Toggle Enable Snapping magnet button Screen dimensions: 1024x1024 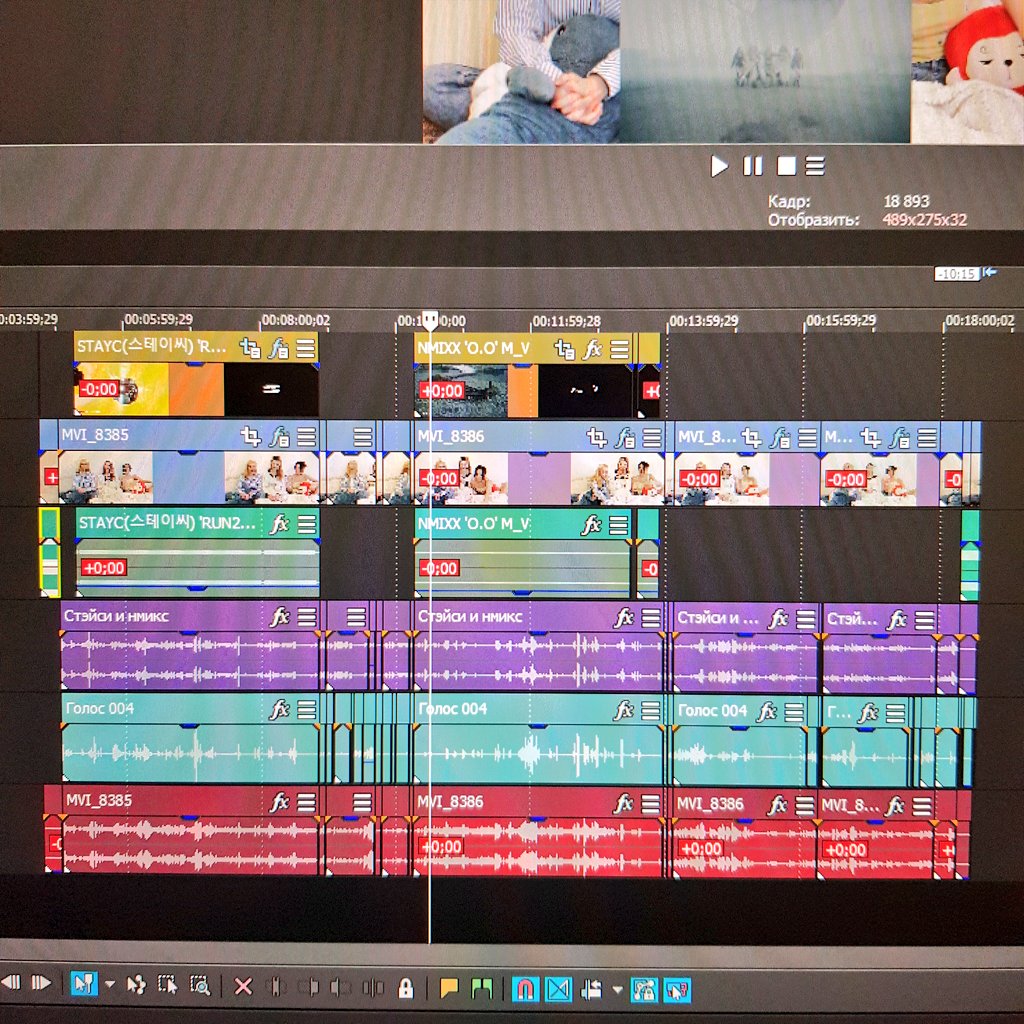coord(525,989)
